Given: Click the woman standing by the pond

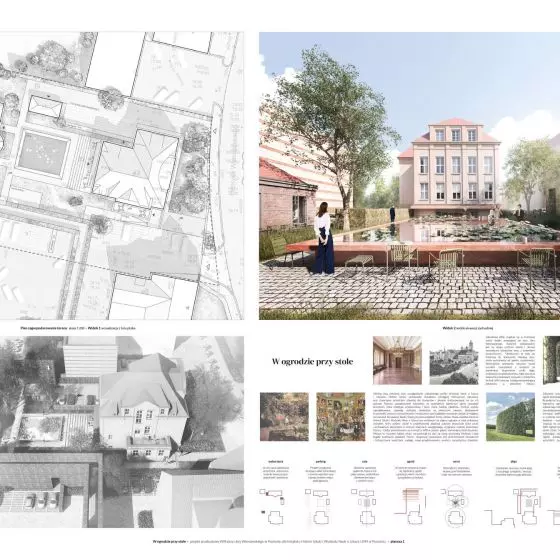Looking at the screenshot, I should point(323,239).
